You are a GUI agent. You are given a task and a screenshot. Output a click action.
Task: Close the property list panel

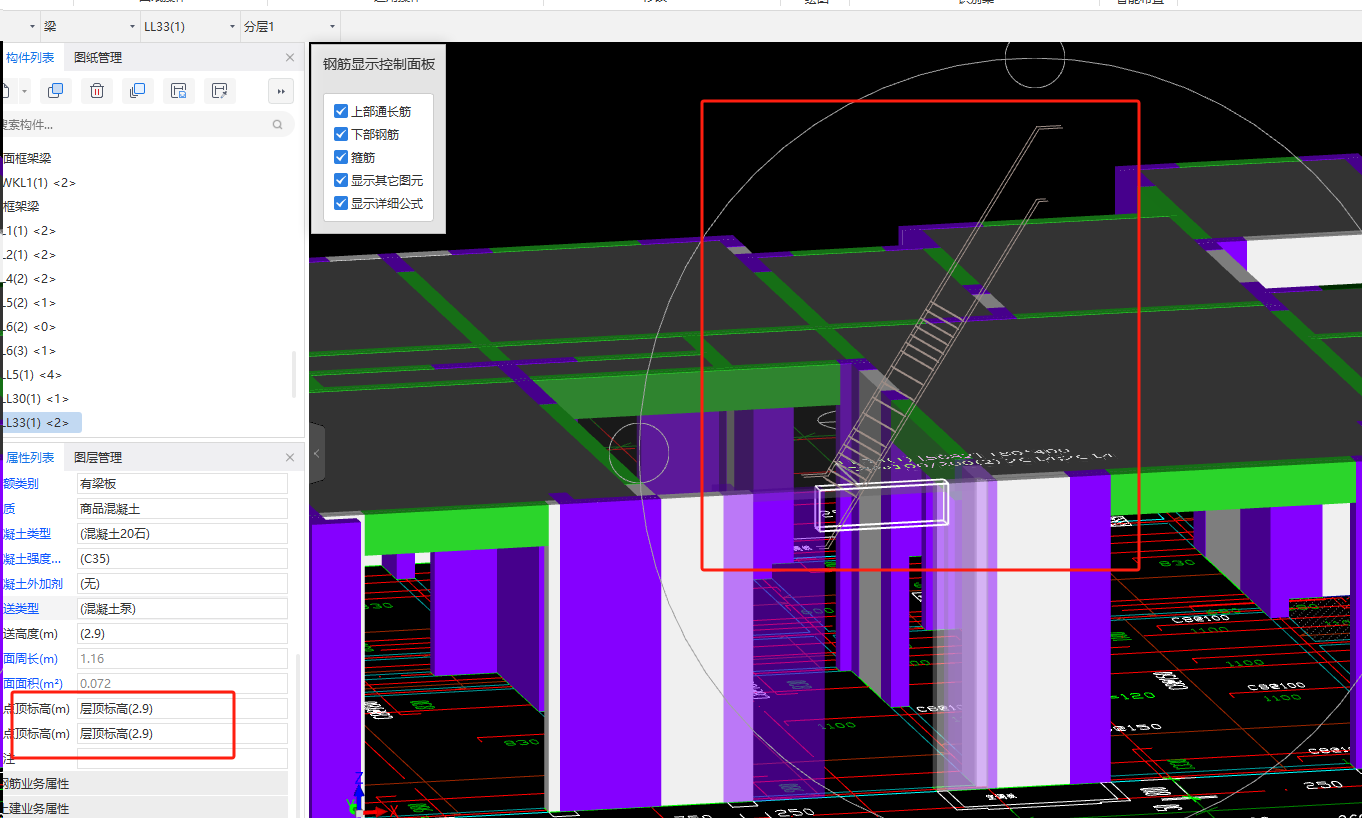(x=290, y=457)
